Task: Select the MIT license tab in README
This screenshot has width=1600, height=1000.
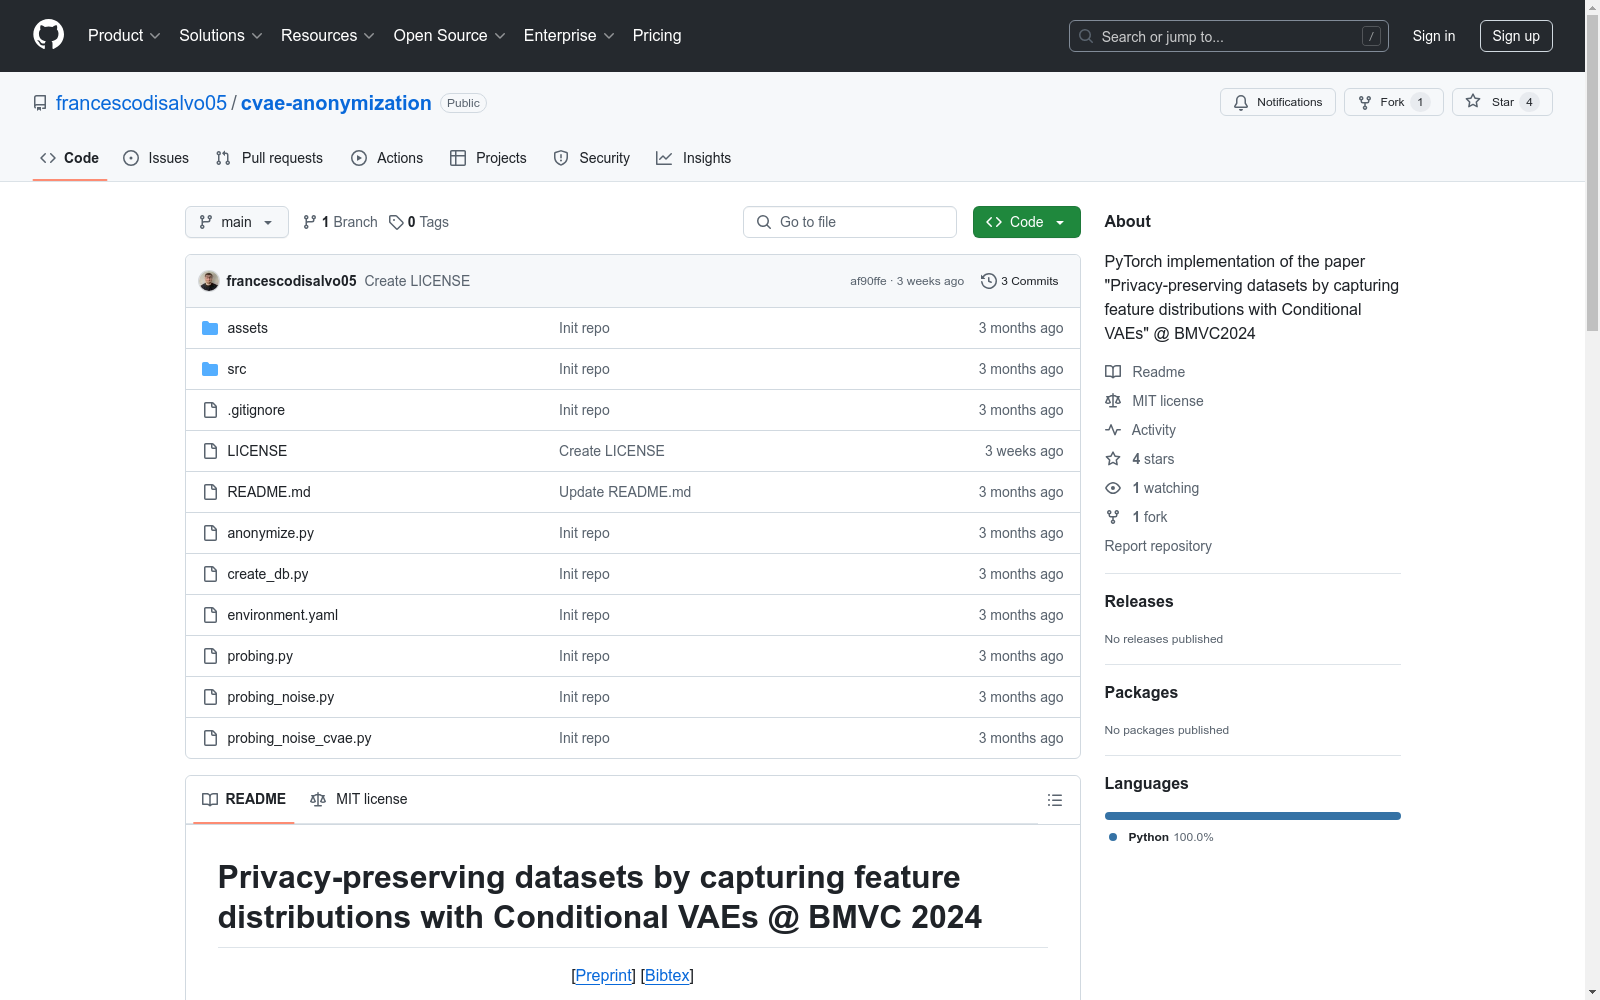Action: click(359, 799)
